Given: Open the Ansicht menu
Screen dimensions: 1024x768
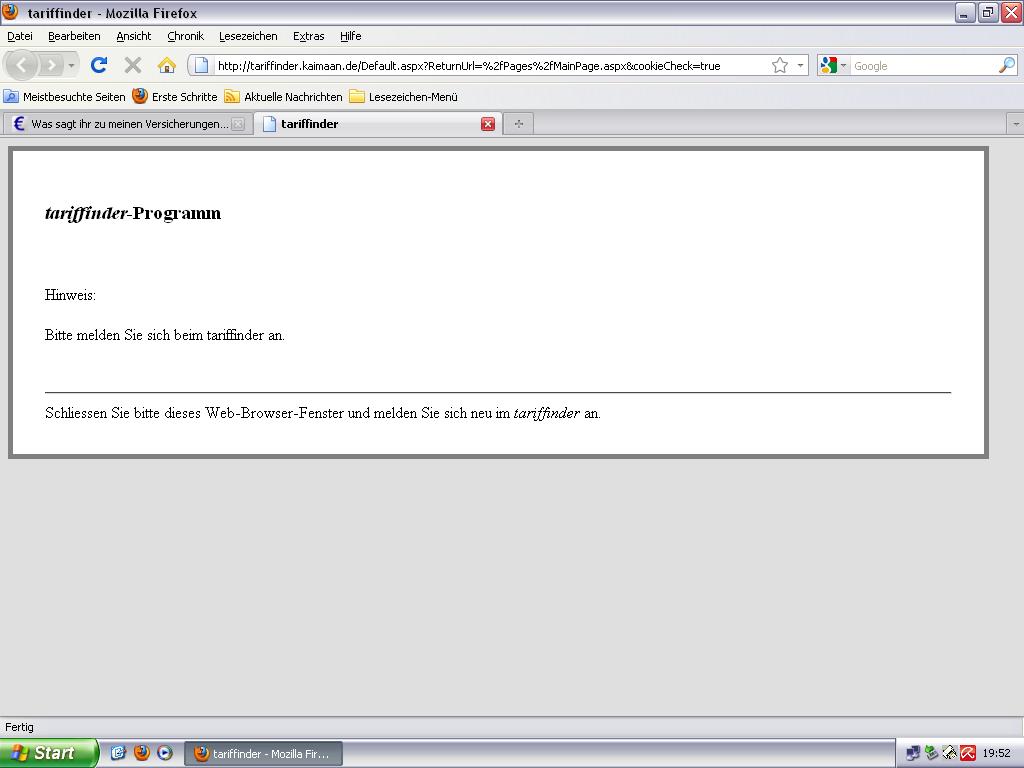Looking at the screenshot, I should 133,36.
